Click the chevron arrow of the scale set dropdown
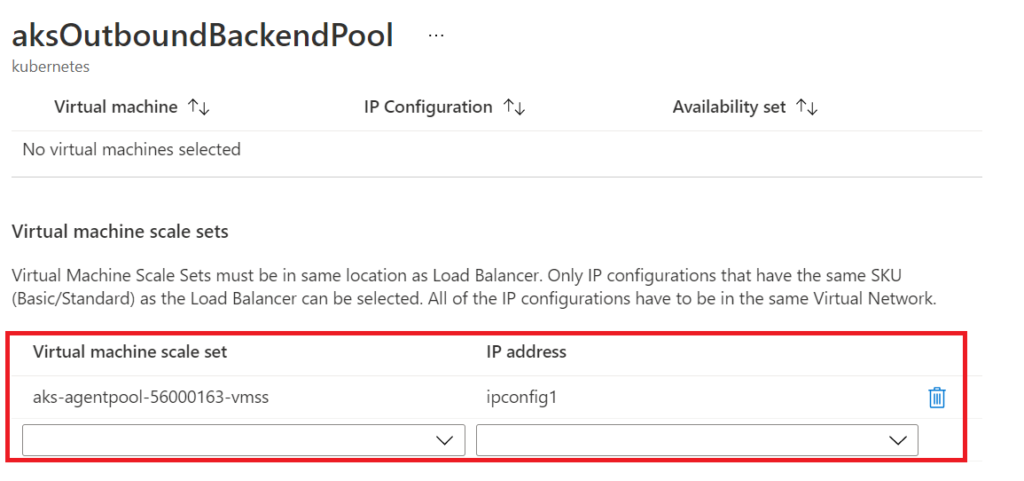Image resolution: width=1024 pixels, height=481 pixels. tap(444, 441)
